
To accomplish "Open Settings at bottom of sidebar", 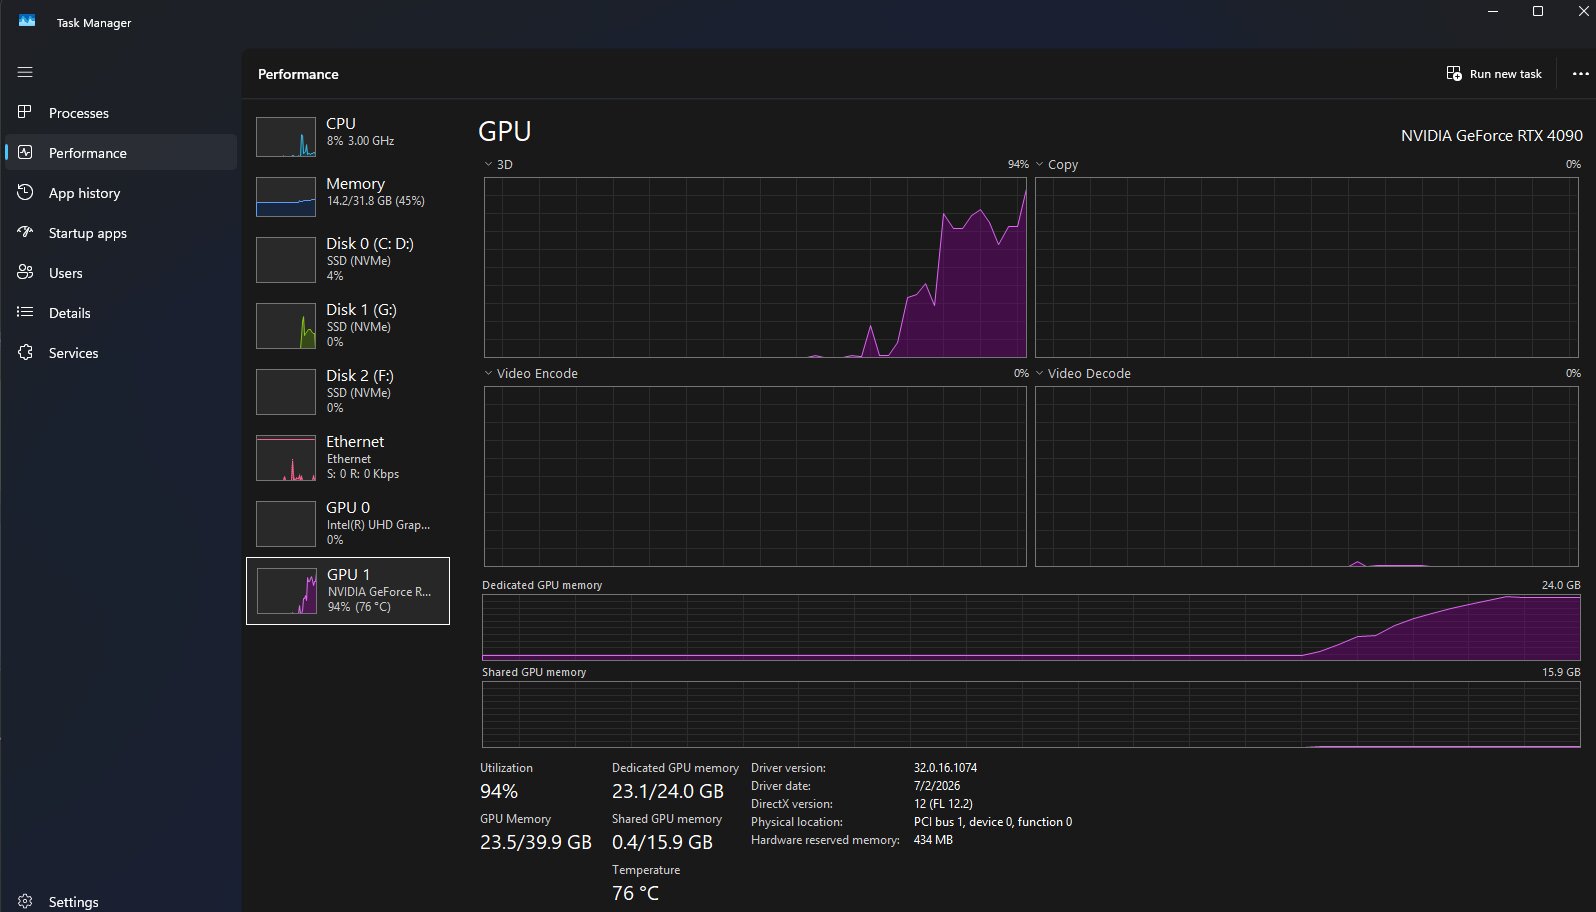I will [x=121, y=901].
